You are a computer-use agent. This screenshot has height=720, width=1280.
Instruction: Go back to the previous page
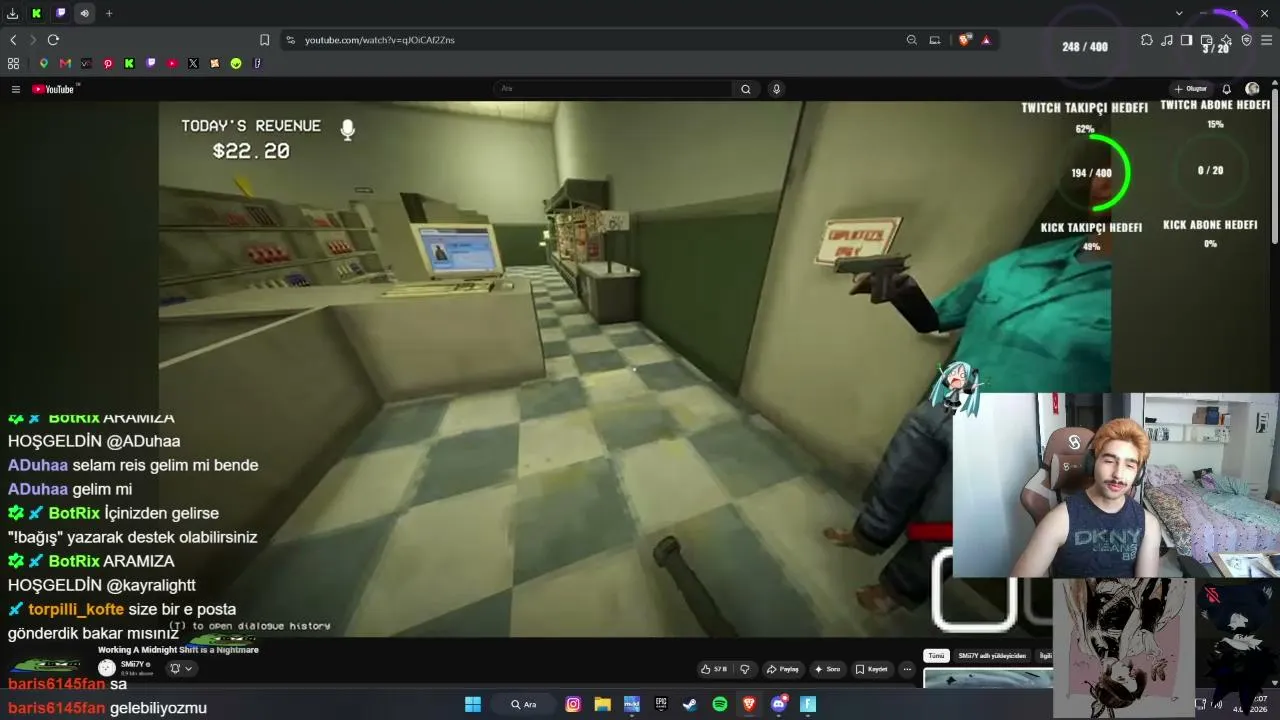tap(13, 40)
